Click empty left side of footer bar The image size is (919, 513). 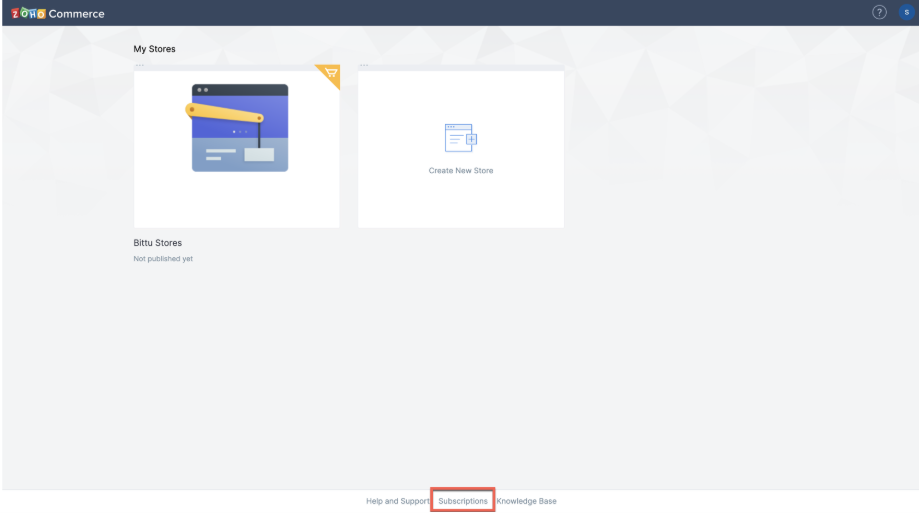tap(150, 500)
